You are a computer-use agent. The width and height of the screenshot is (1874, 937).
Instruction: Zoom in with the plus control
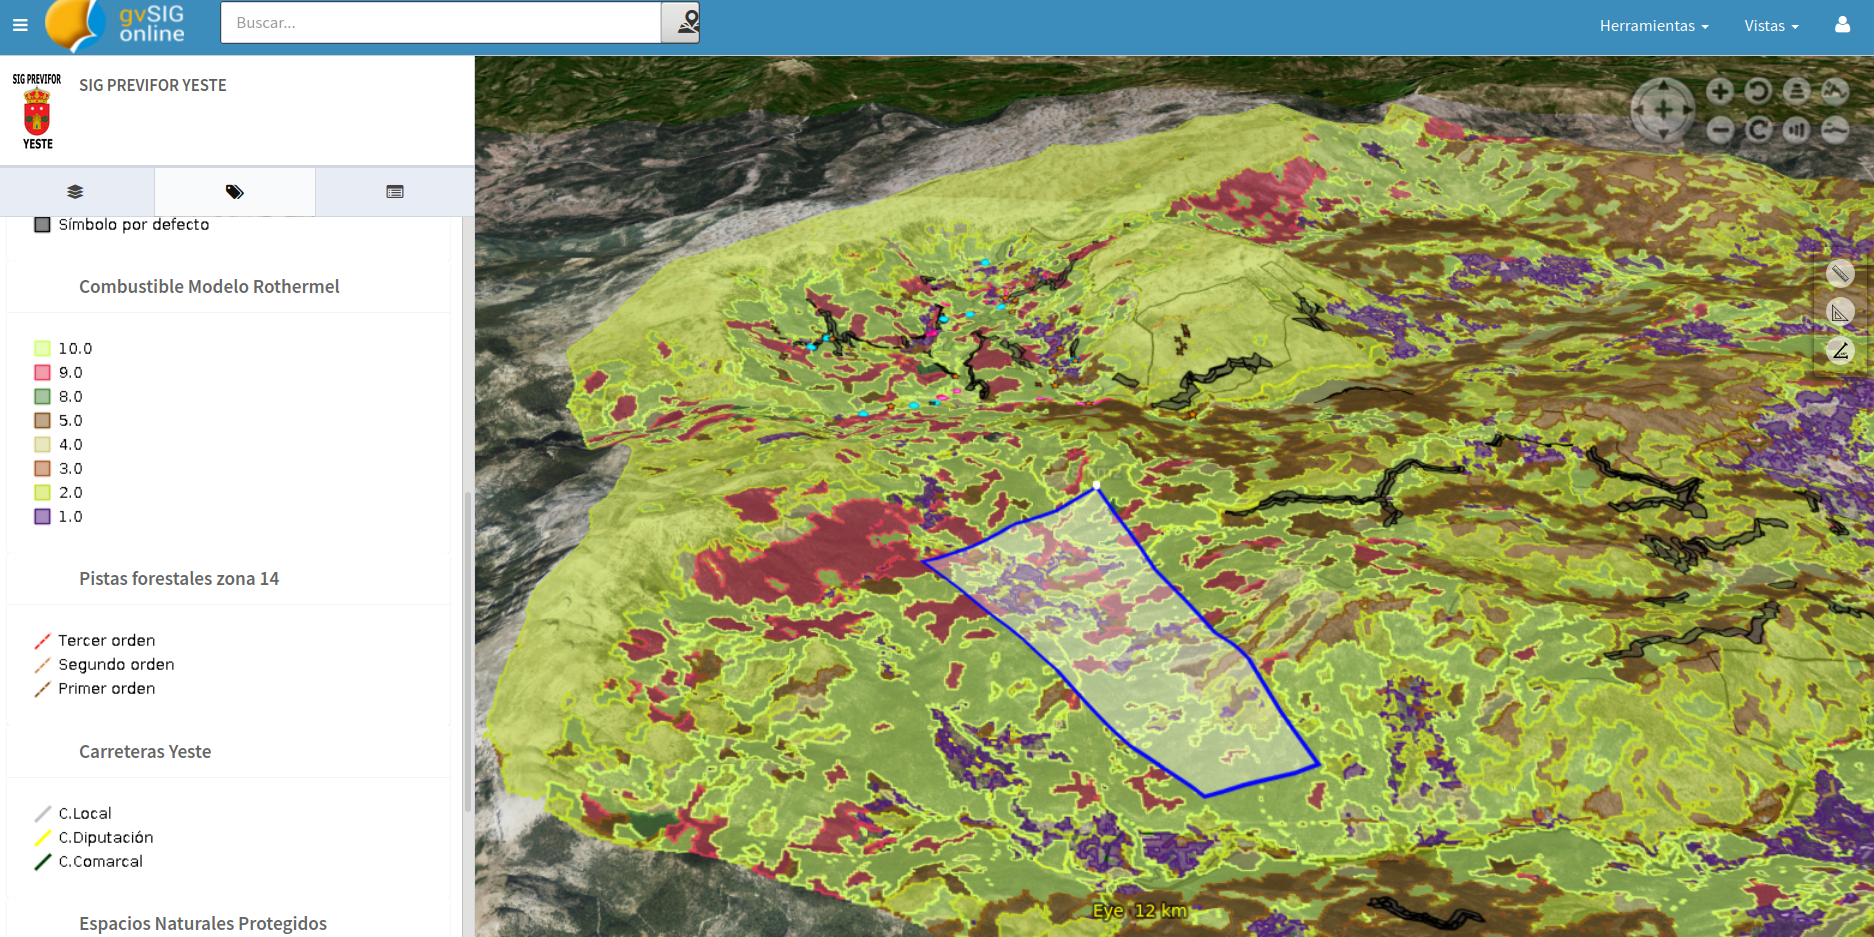point(1720,91)
